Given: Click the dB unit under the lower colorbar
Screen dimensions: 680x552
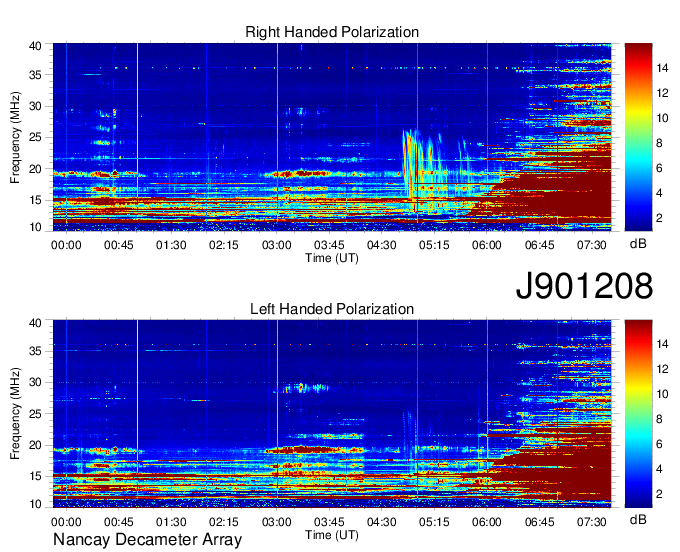Looking at the screenshot, I should [x=638, y=520].
